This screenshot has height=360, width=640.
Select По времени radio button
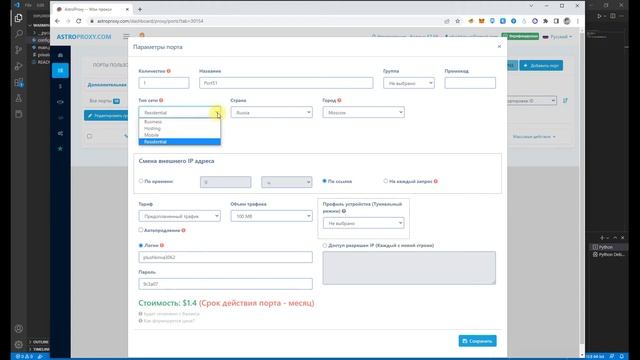pos(141,181)
